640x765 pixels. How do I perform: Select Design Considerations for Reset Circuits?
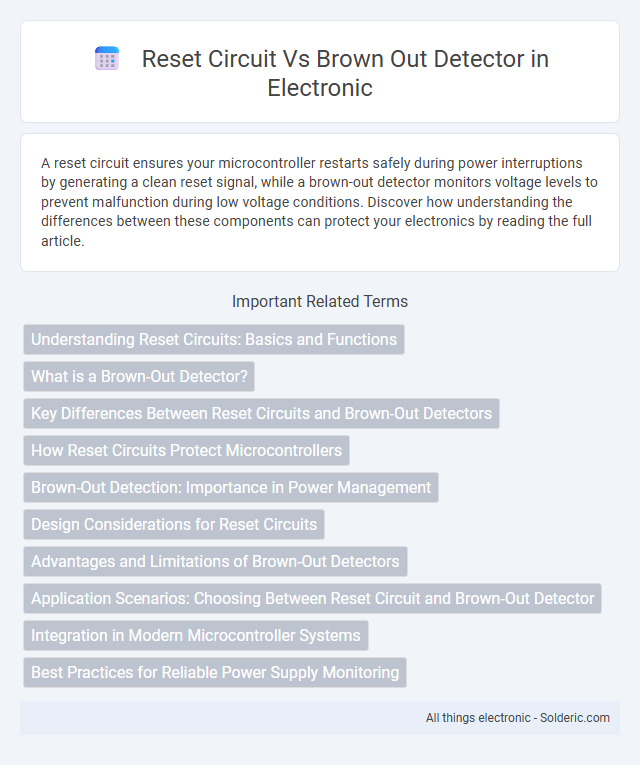[x=174, y=524]
